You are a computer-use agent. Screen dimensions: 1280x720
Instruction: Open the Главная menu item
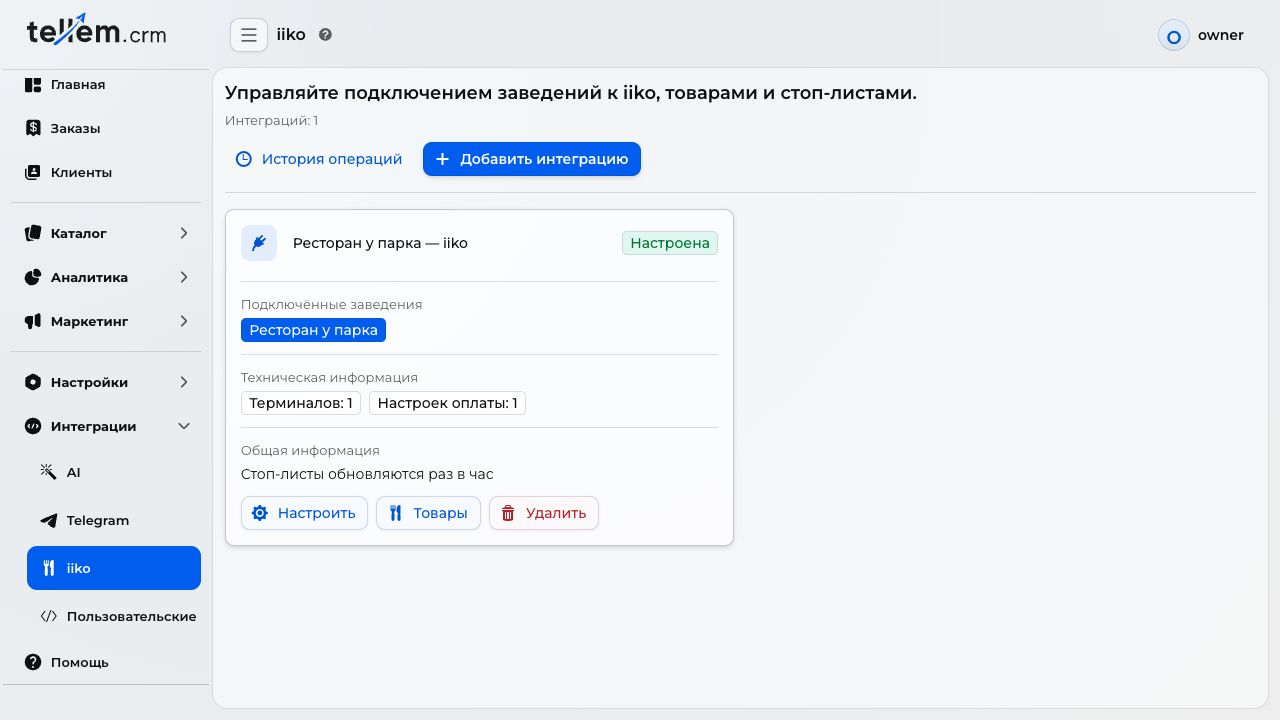point(106,85)
